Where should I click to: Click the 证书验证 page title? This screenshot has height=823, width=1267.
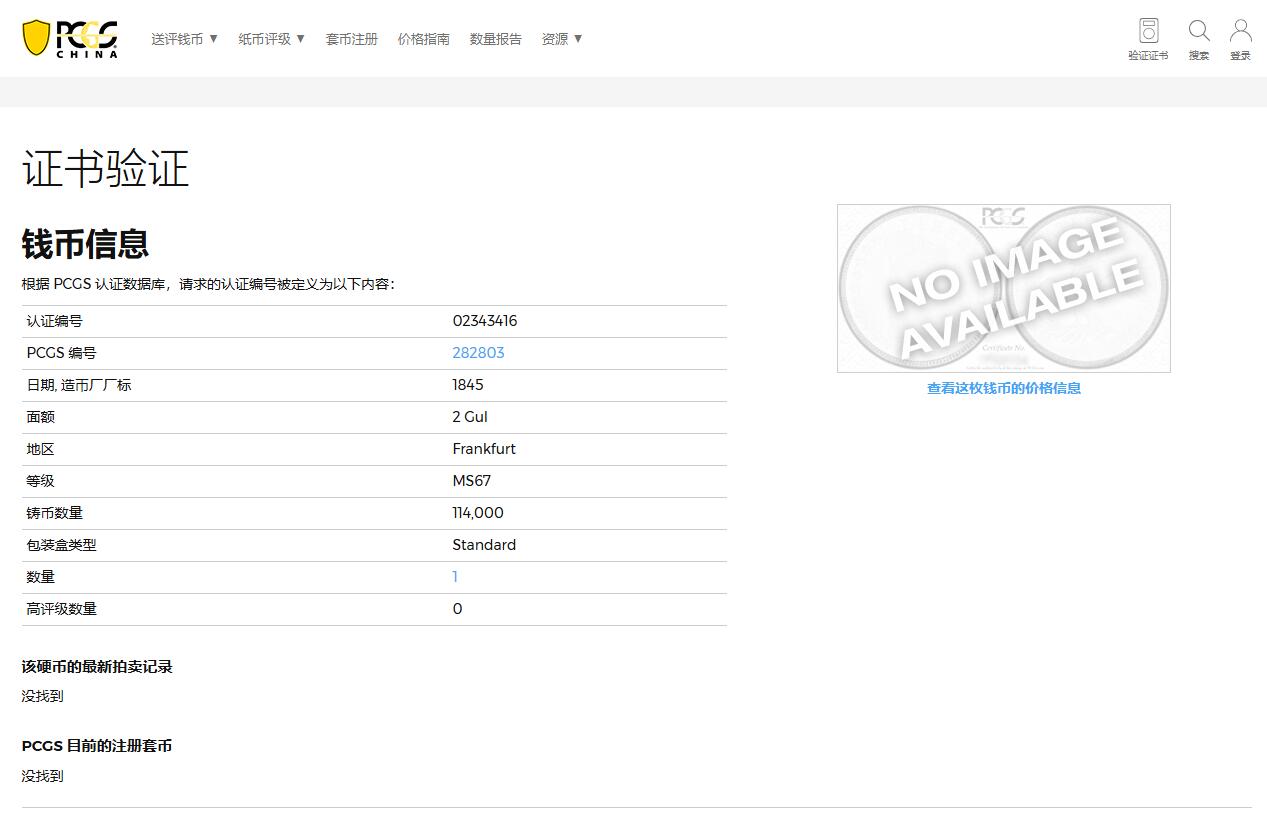106,168
